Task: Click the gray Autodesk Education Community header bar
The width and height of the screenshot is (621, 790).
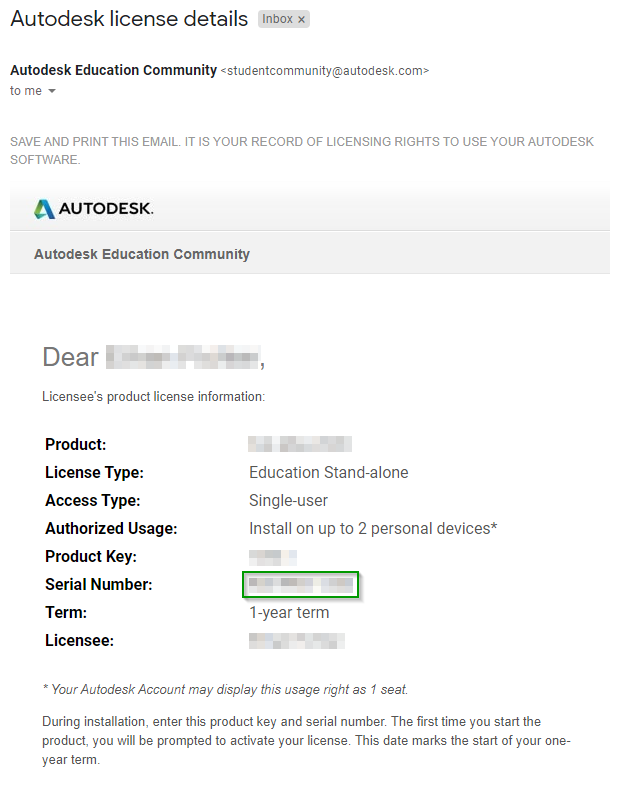Action: (x=310, y=254)
